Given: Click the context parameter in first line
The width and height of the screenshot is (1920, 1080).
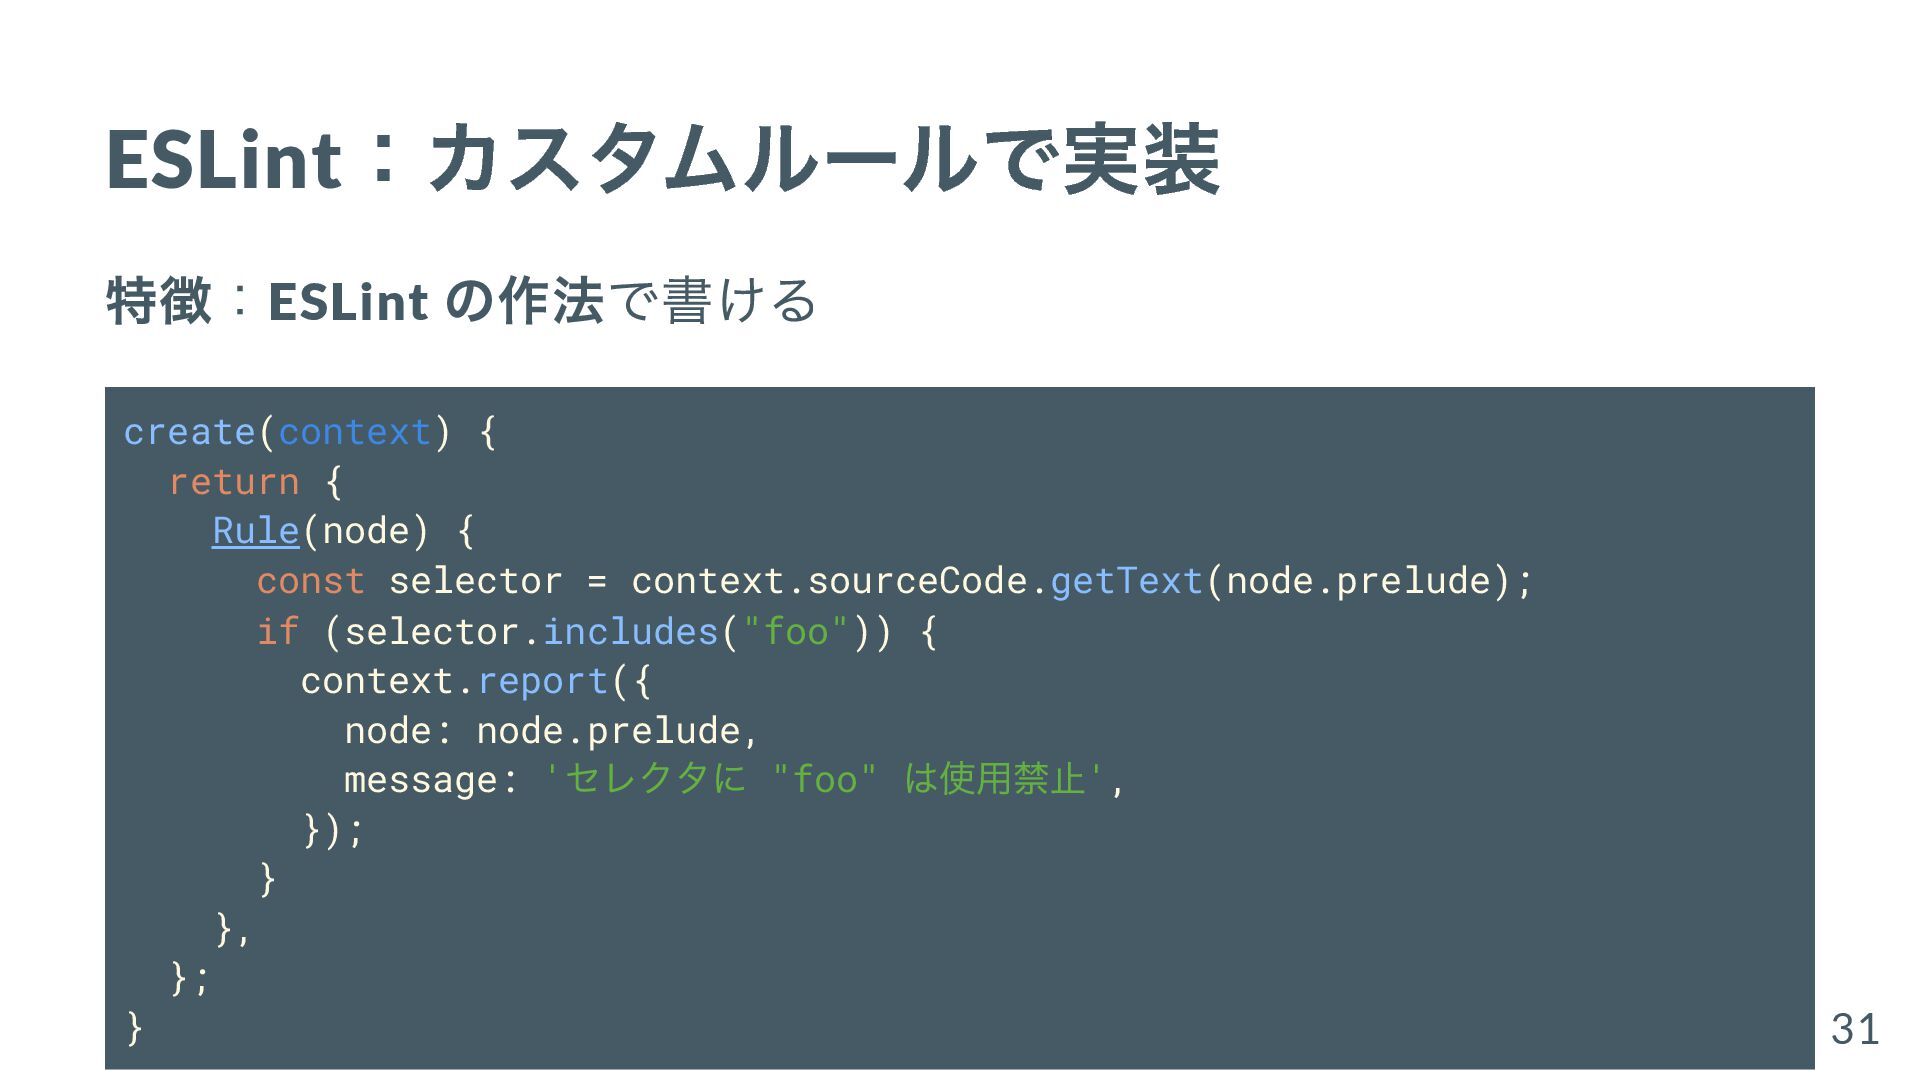Looking at the screenshot, I should [355, 432].
